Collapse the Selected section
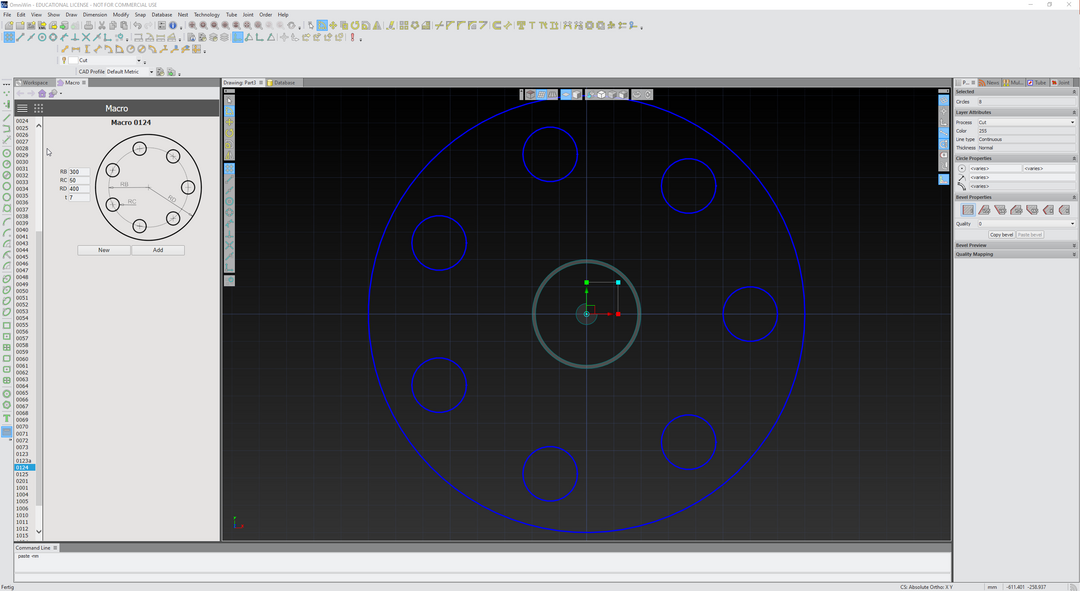Image resolution: width=1080 pixels, height=591 pixels. 1073,92
